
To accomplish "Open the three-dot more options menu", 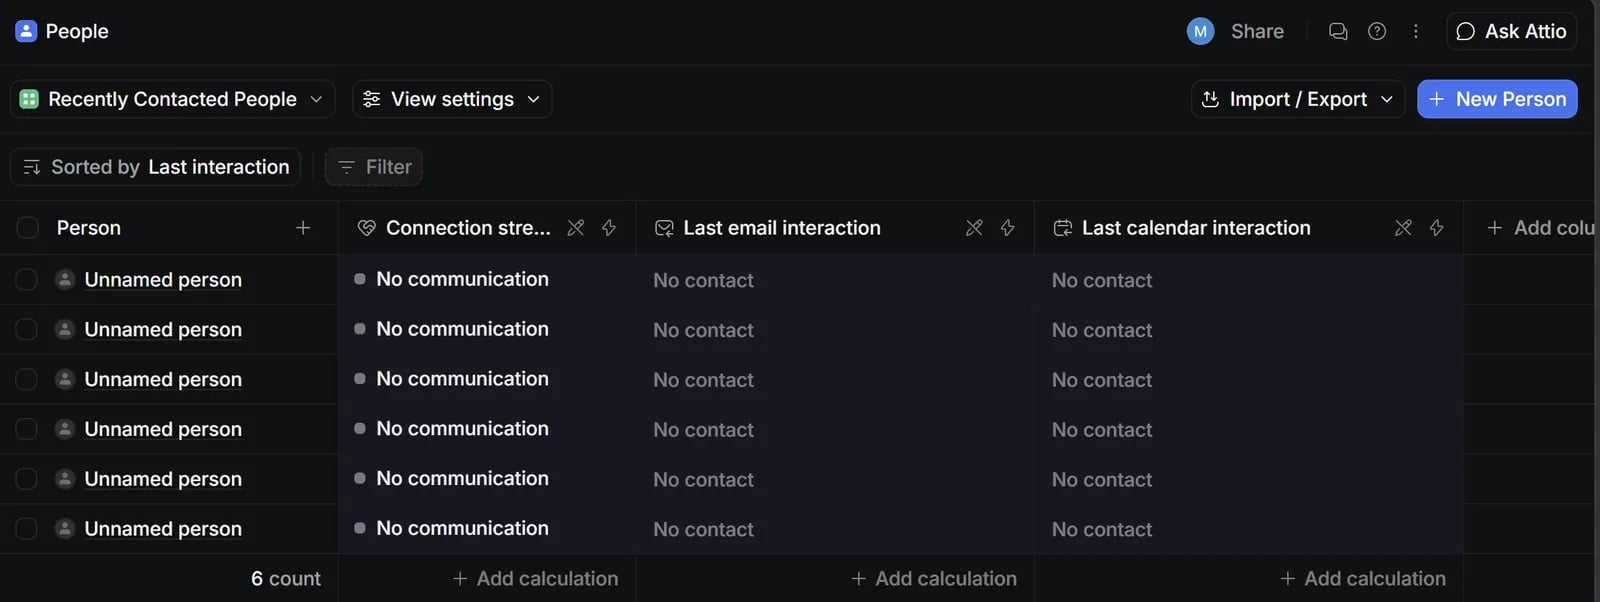I will point(1415,31).
